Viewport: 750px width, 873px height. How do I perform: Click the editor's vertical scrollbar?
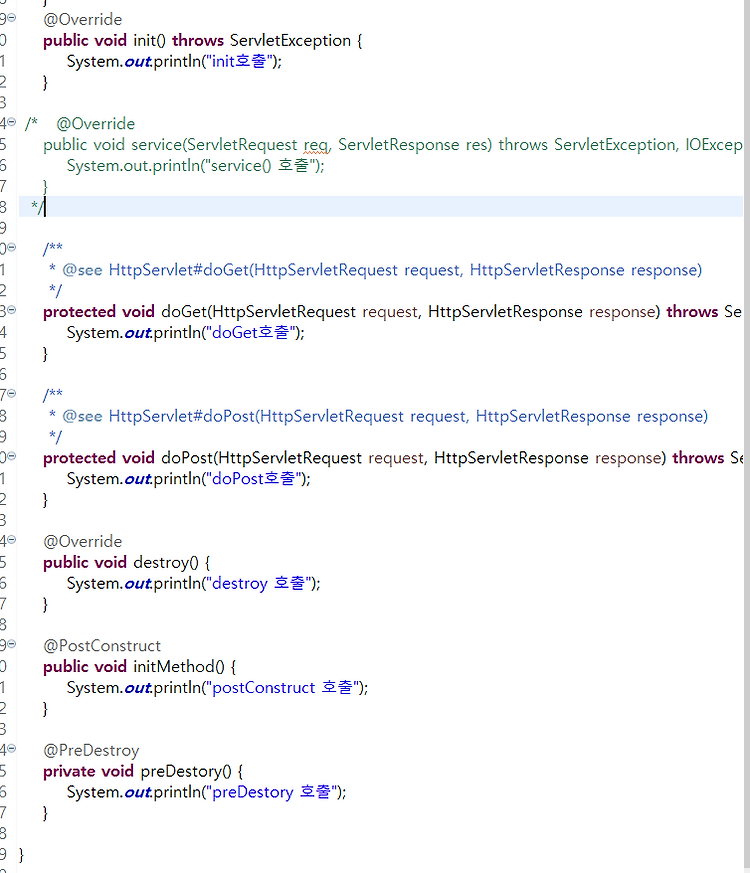pyautogui.click(x=747, y=434)
